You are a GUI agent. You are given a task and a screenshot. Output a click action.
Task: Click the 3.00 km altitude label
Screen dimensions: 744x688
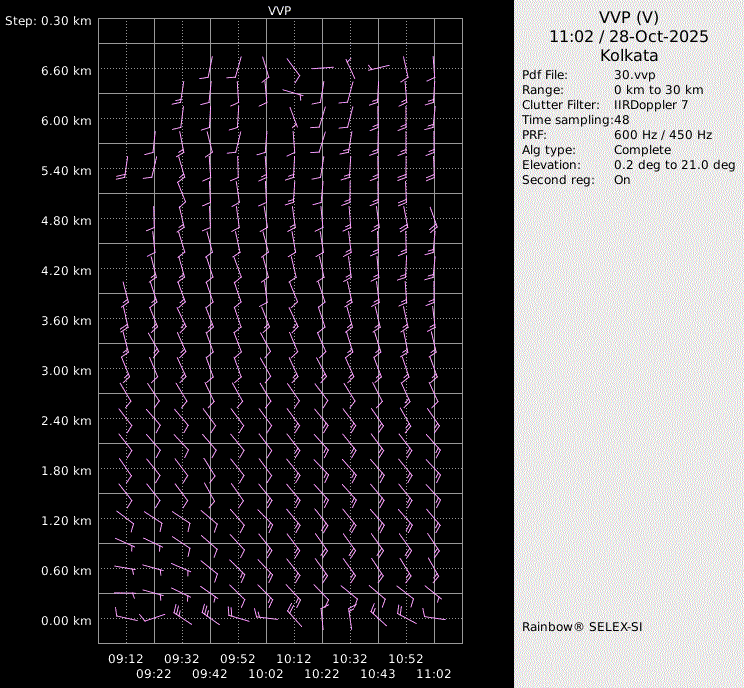point(67,371)
